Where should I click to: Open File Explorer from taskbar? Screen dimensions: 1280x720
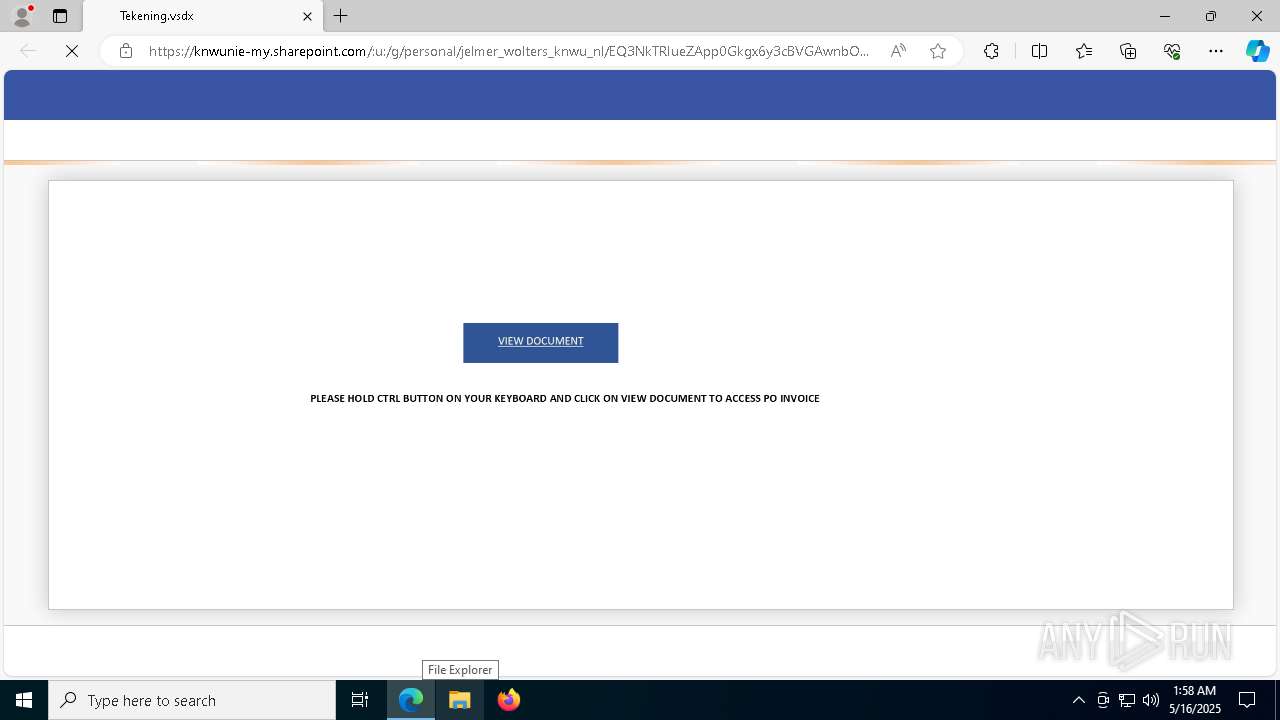pos(460,700)
